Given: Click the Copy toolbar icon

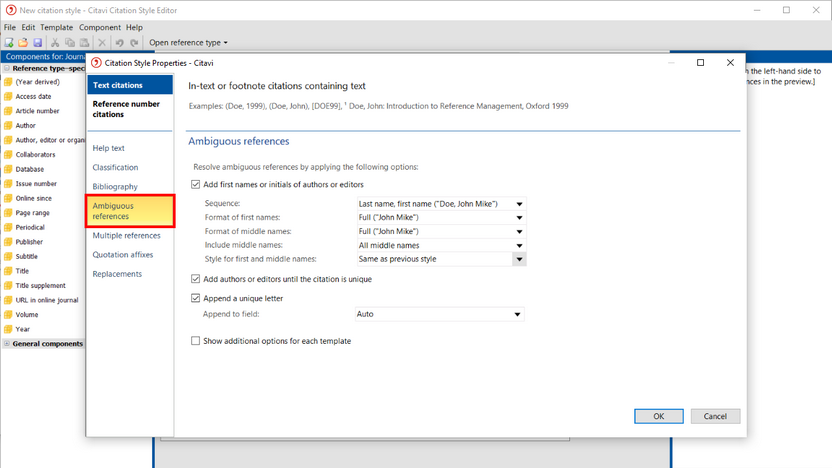Looking at the screenshot, I should coord(70,42).
